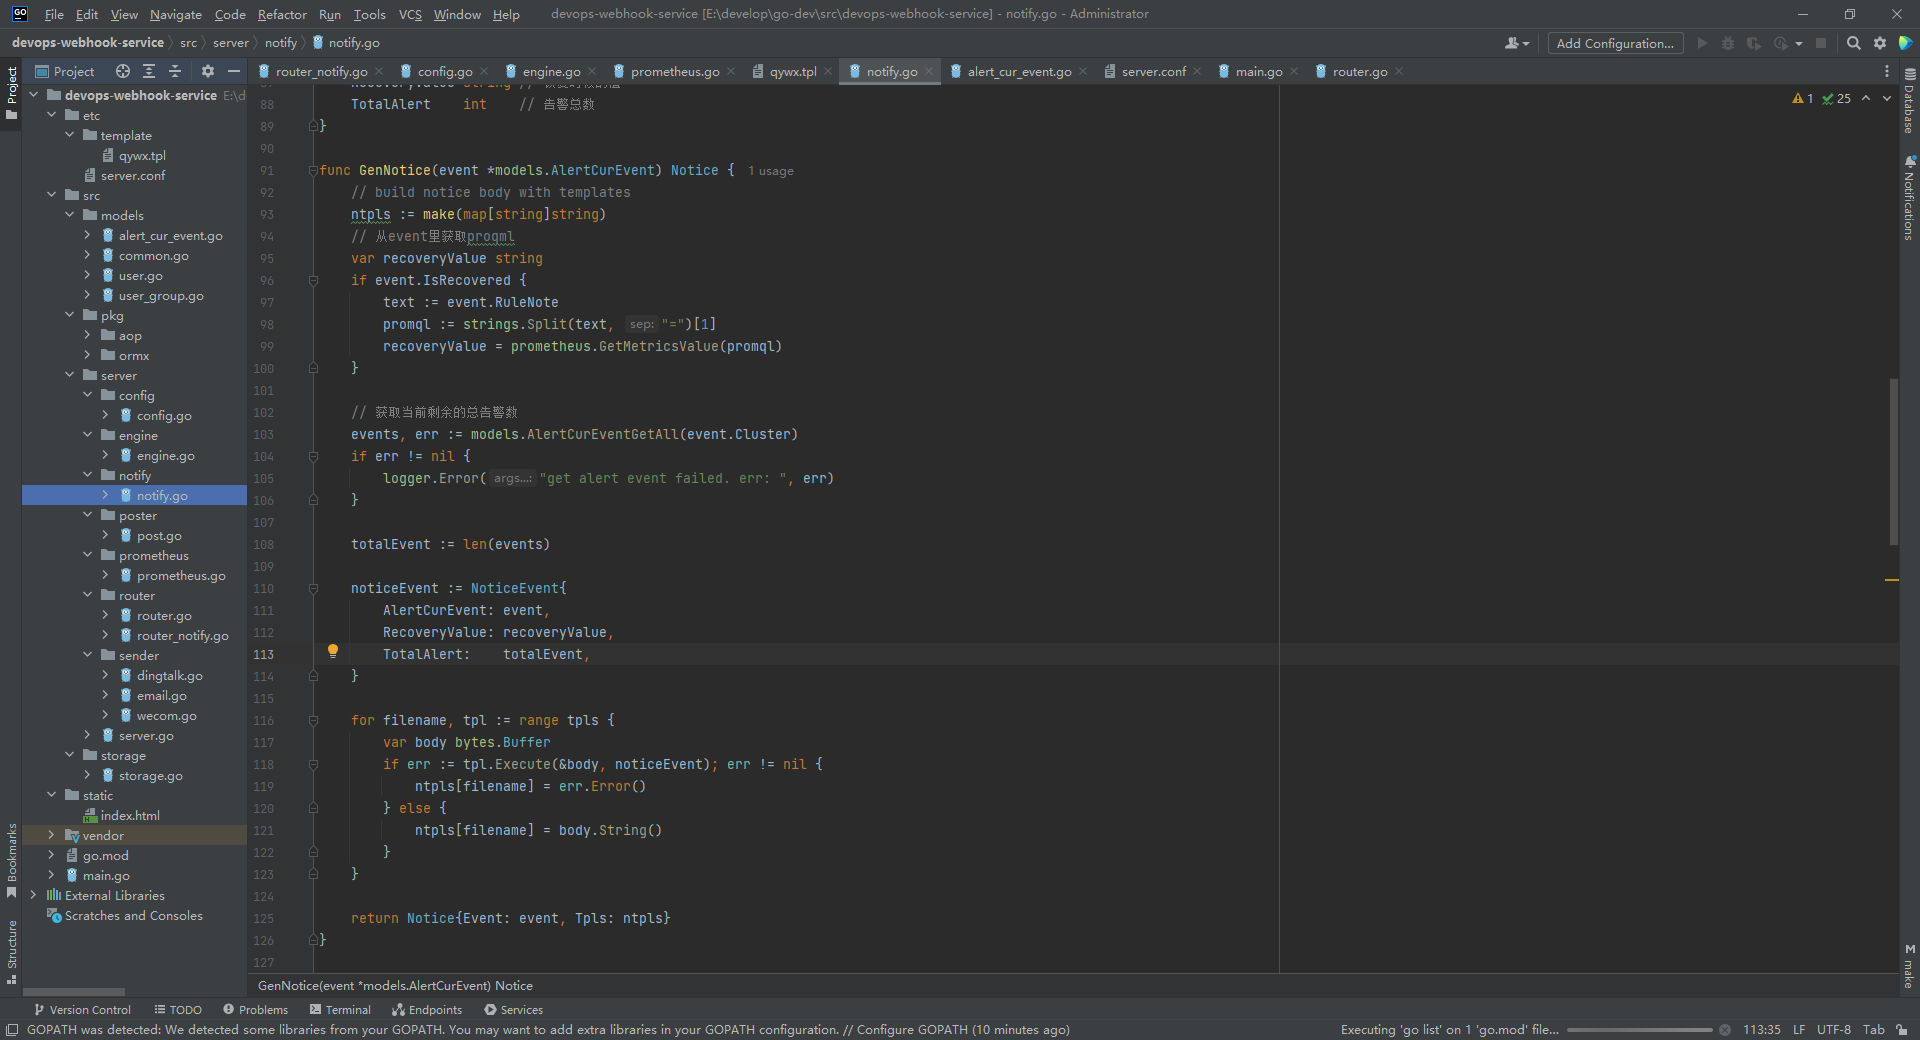The width and height of the screenshot is (1920, 1040).
Task: Click the Stop icon in the run toolbar
Action: pyautogui.click(x=1821, y=43)
